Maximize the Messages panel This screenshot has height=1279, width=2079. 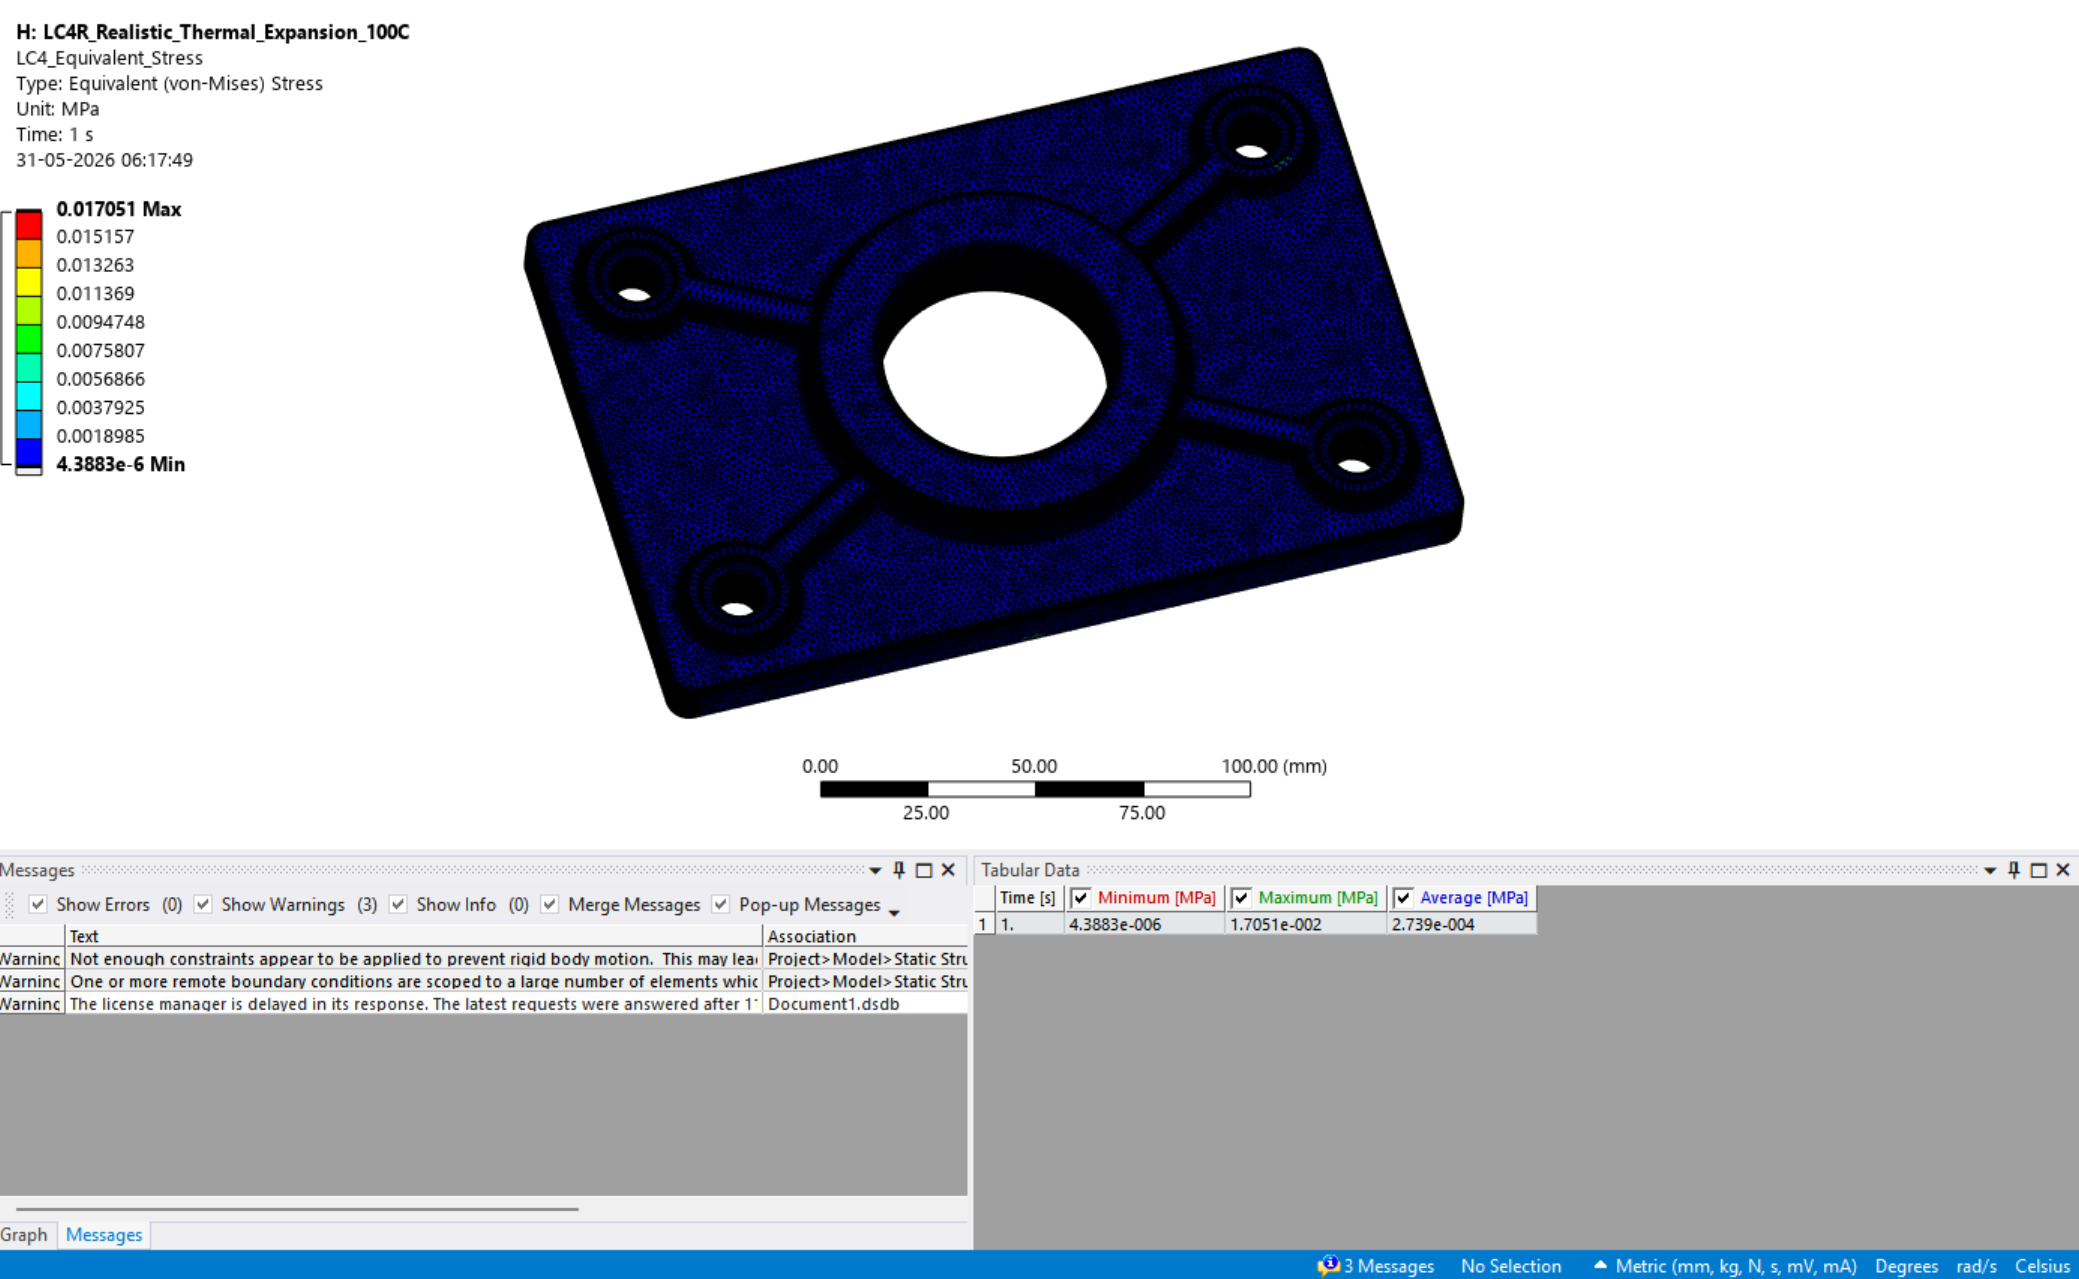point(923,870)
